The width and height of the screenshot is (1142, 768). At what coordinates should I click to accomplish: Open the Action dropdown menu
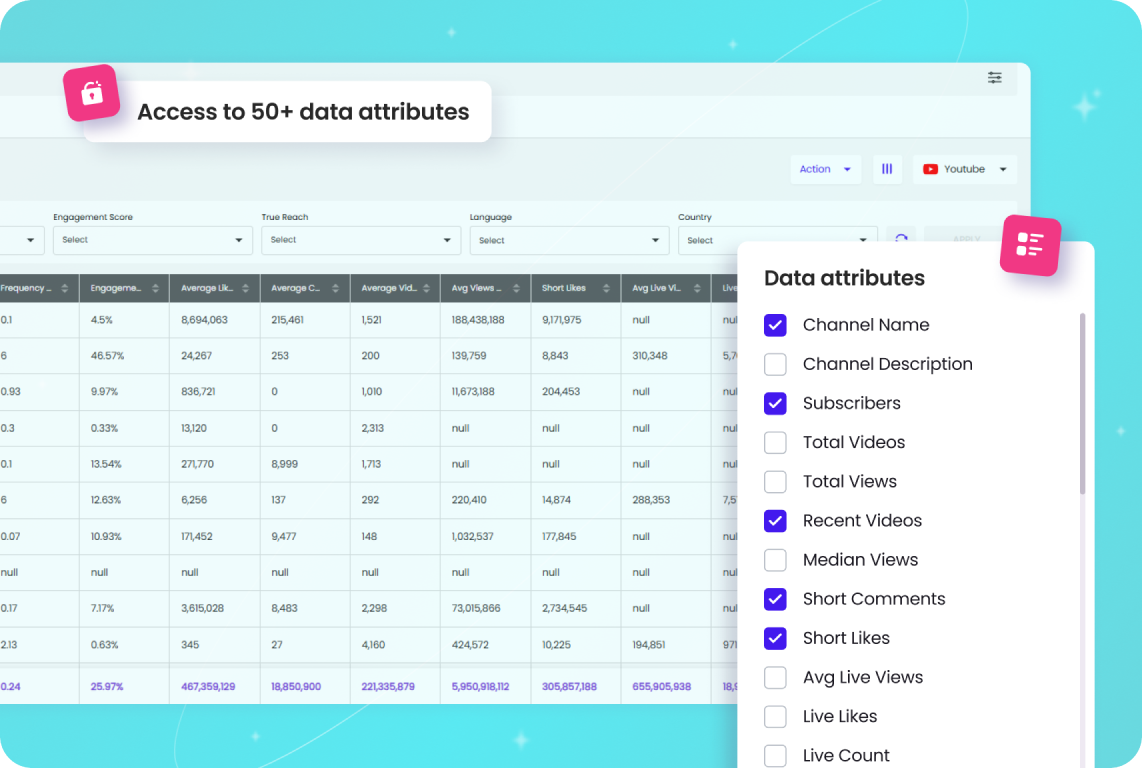(825, 169)
